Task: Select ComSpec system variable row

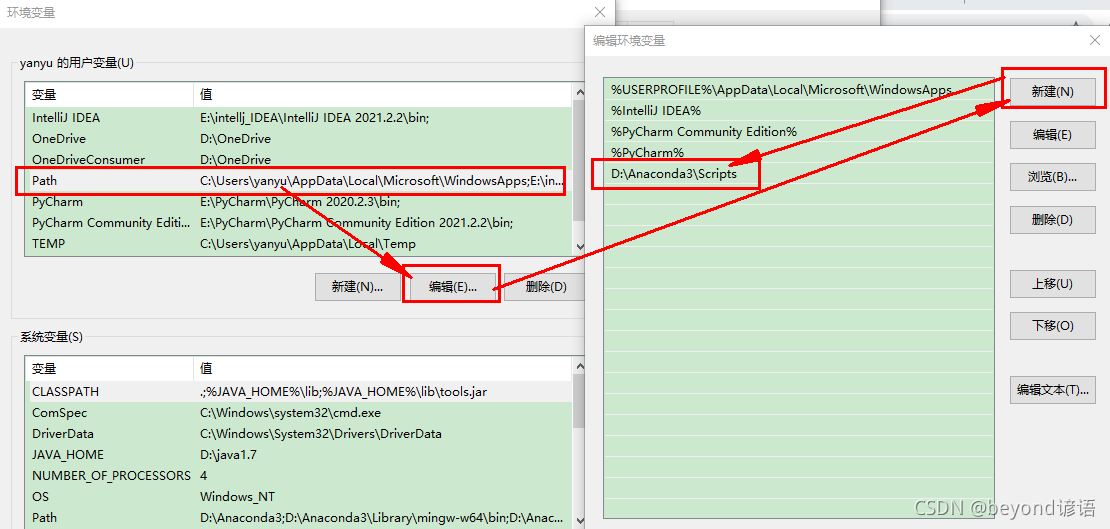Action: pyautogui.click(x=298, y=413)
